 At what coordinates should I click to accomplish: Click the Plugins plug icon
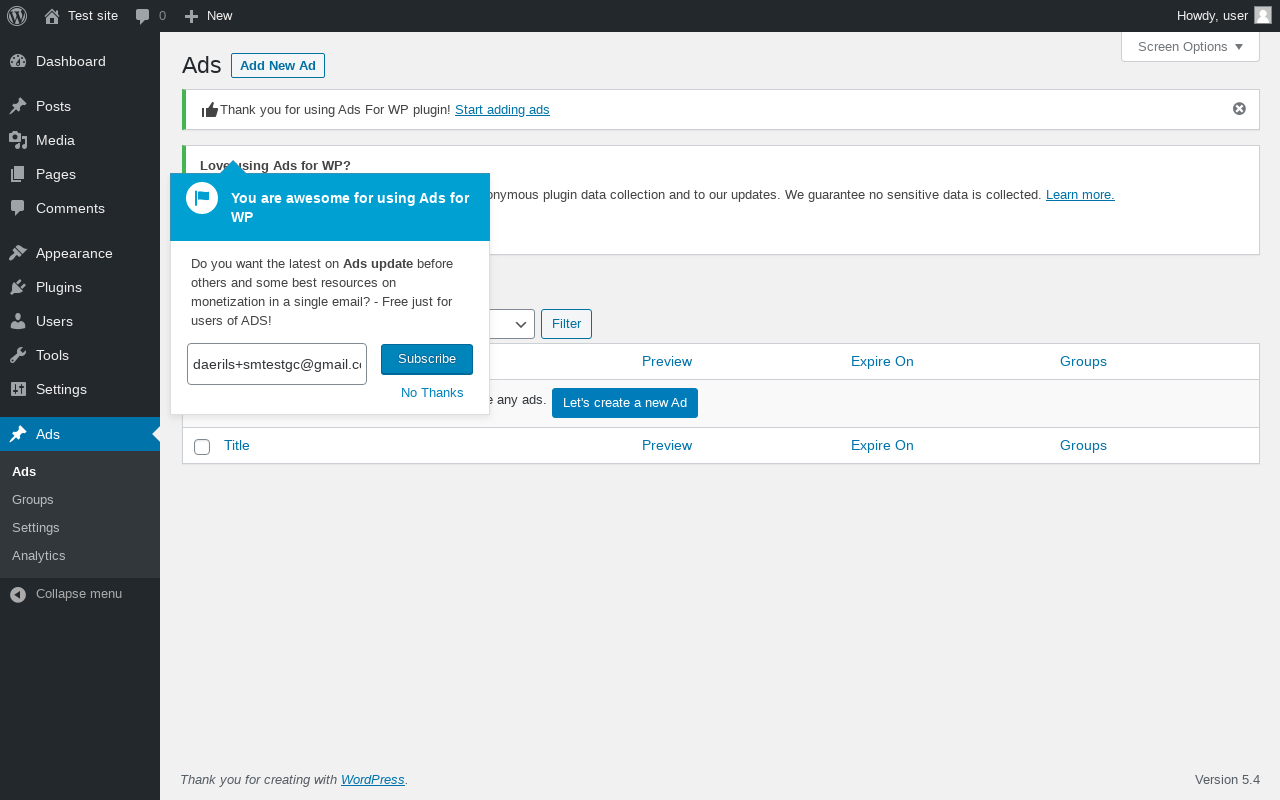18,287
